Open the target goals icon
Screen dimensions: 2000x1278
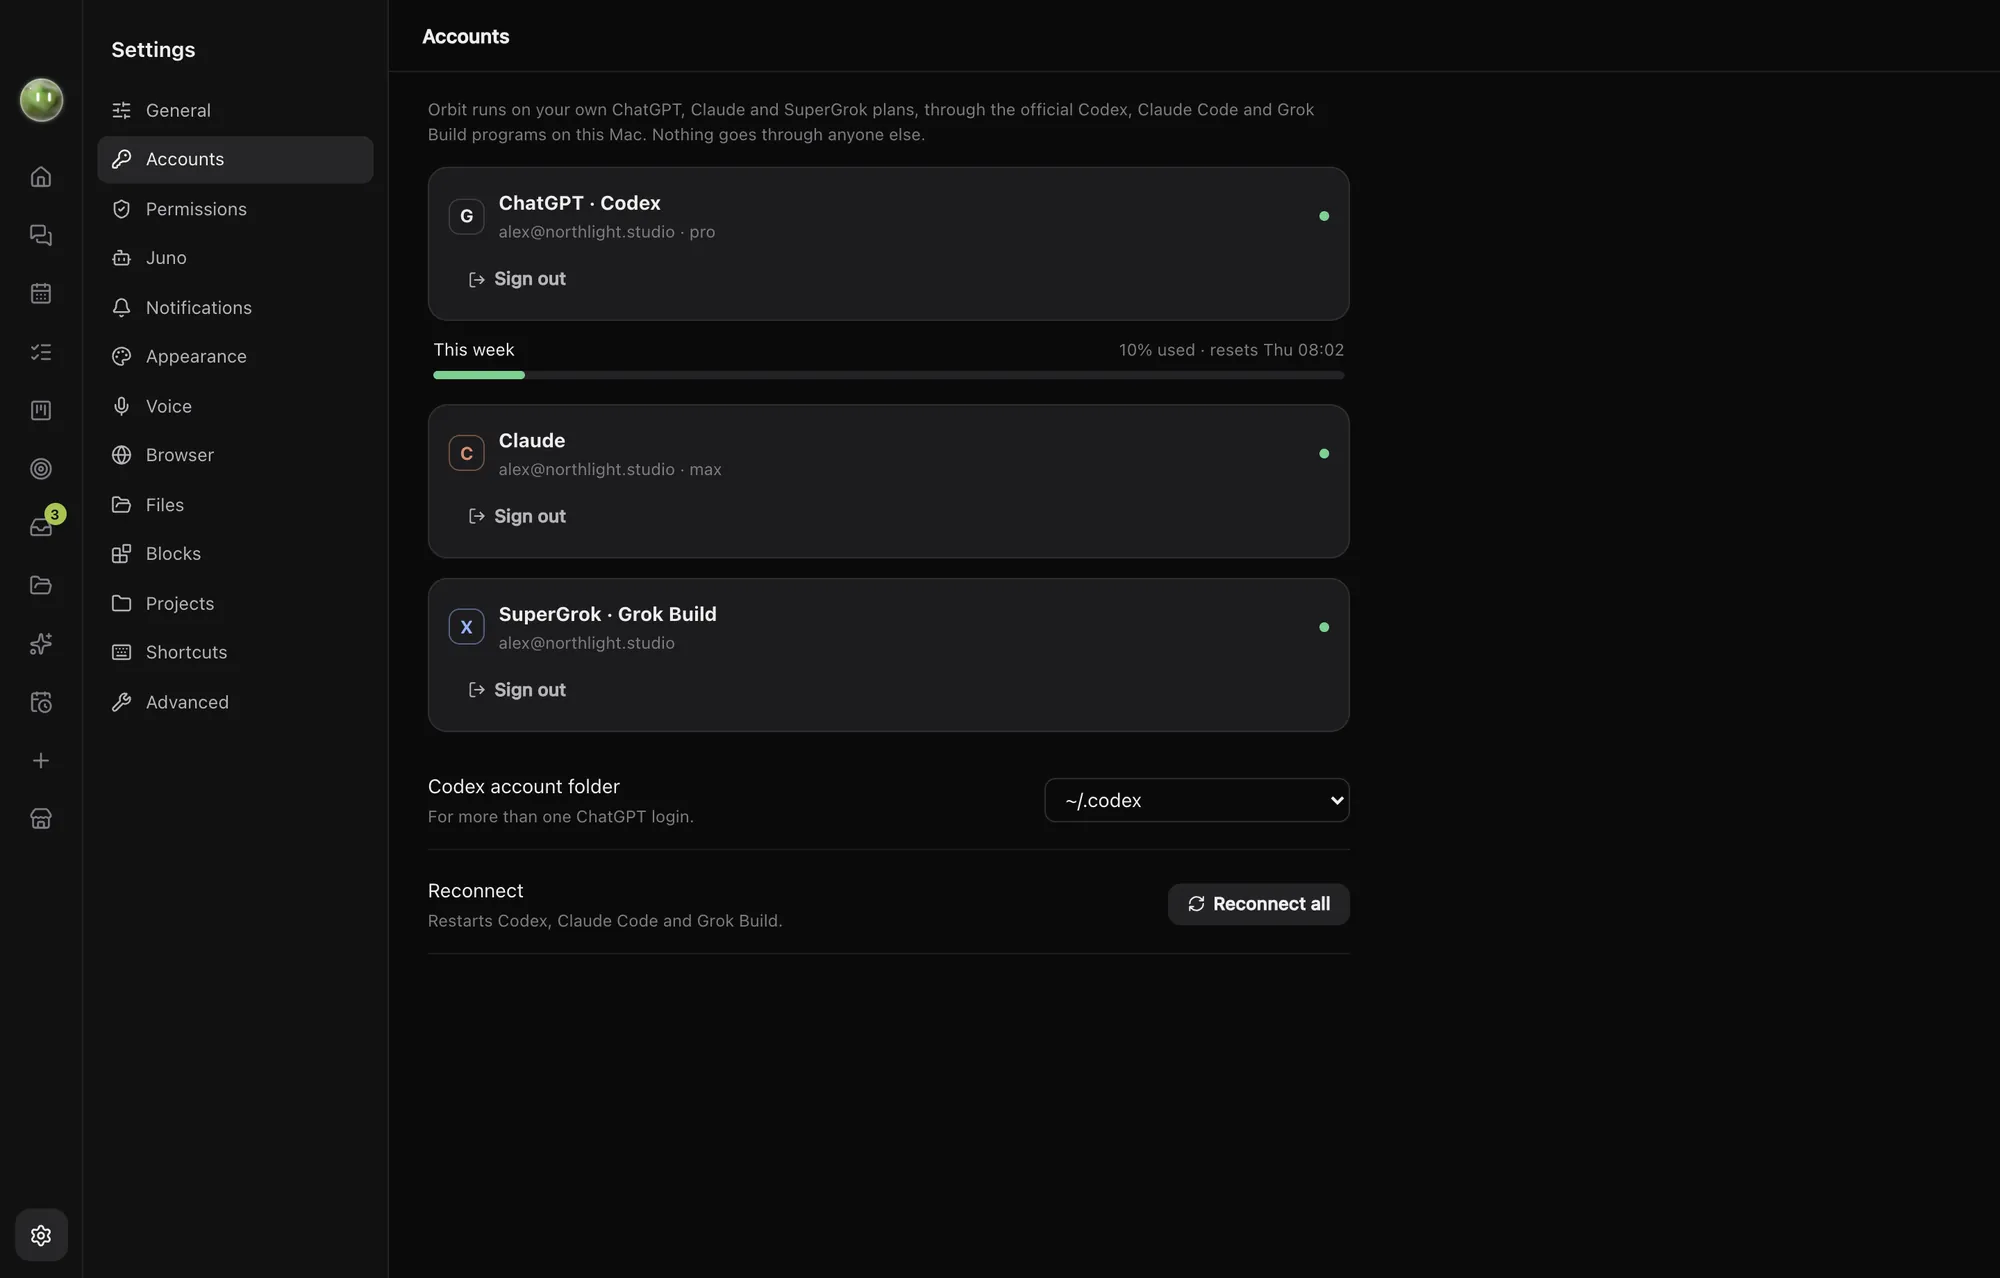click(x=41, y=469)
